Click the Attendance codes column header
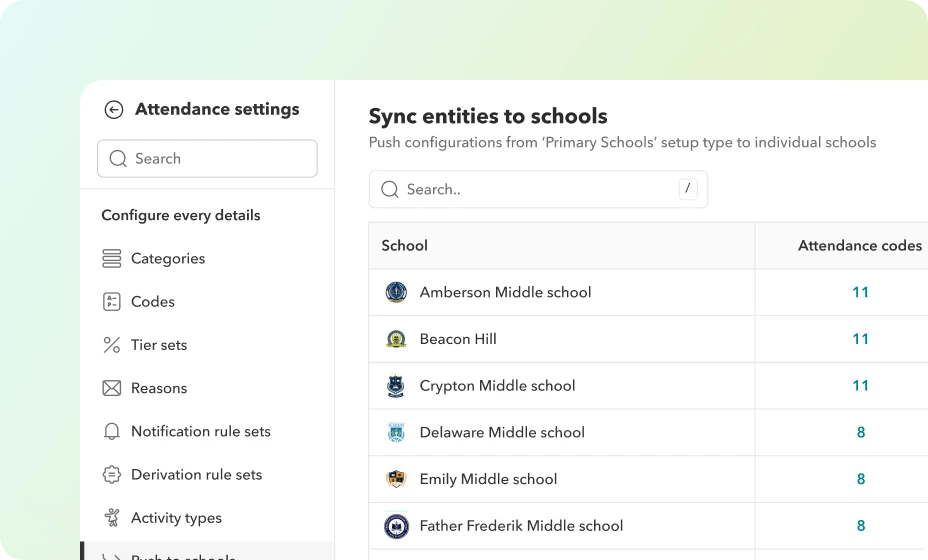 [860, 246]
